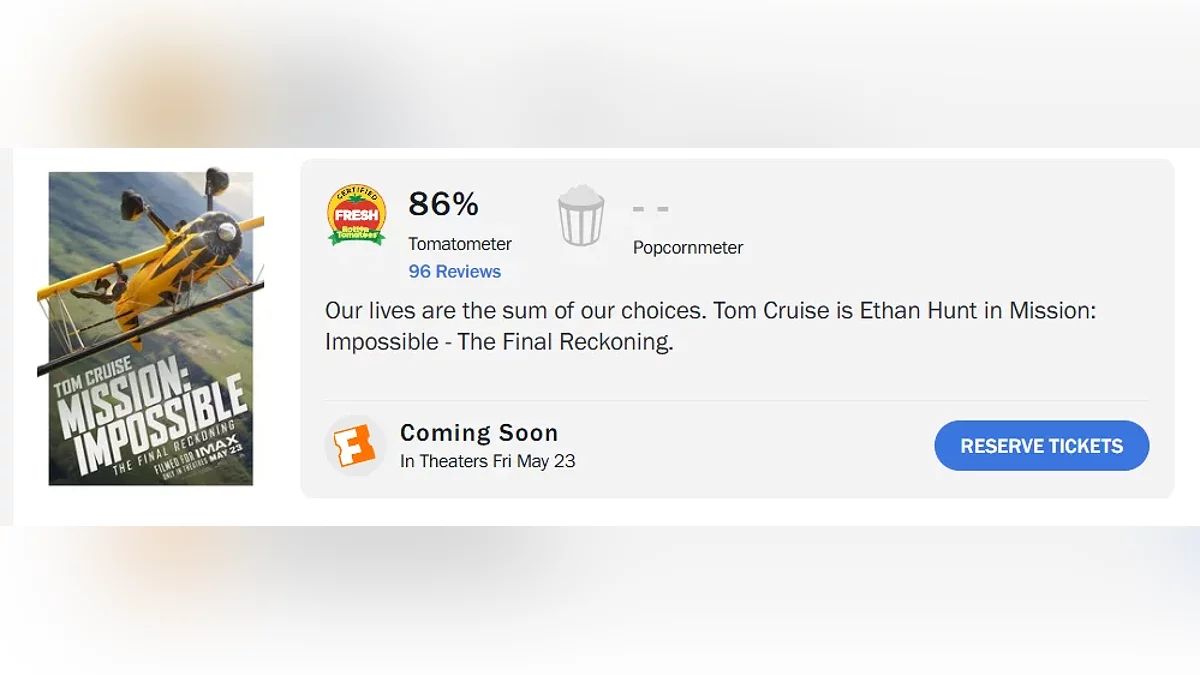The image size is (1200, 675).
Task: Open the 96 Reviews link
Action: coord(454,271)
